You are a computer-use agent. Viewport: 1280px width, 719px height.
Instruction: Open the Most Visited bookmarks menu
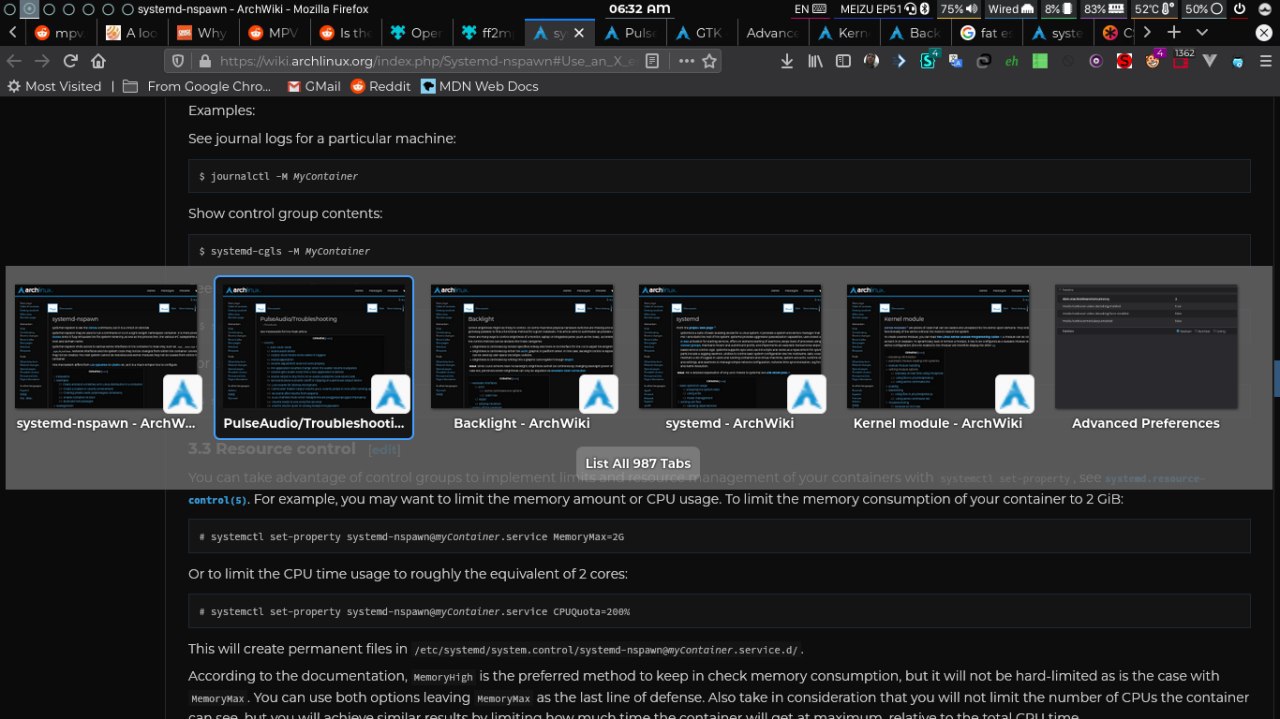[x=55, y=86]
